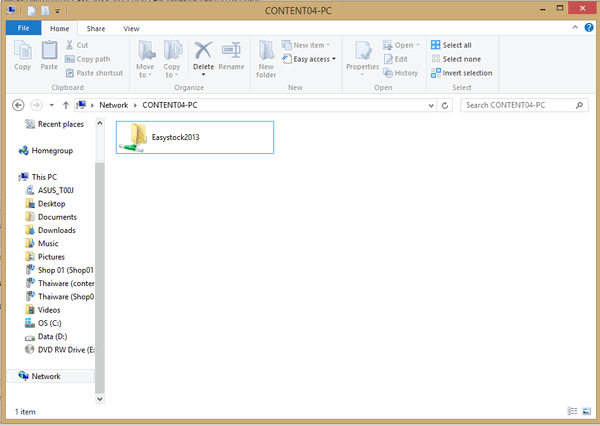The width and height of the screenshot is (600, 426).
Task: Open quick access toolbar customize arrow
Action: click(x=57, y=11)
